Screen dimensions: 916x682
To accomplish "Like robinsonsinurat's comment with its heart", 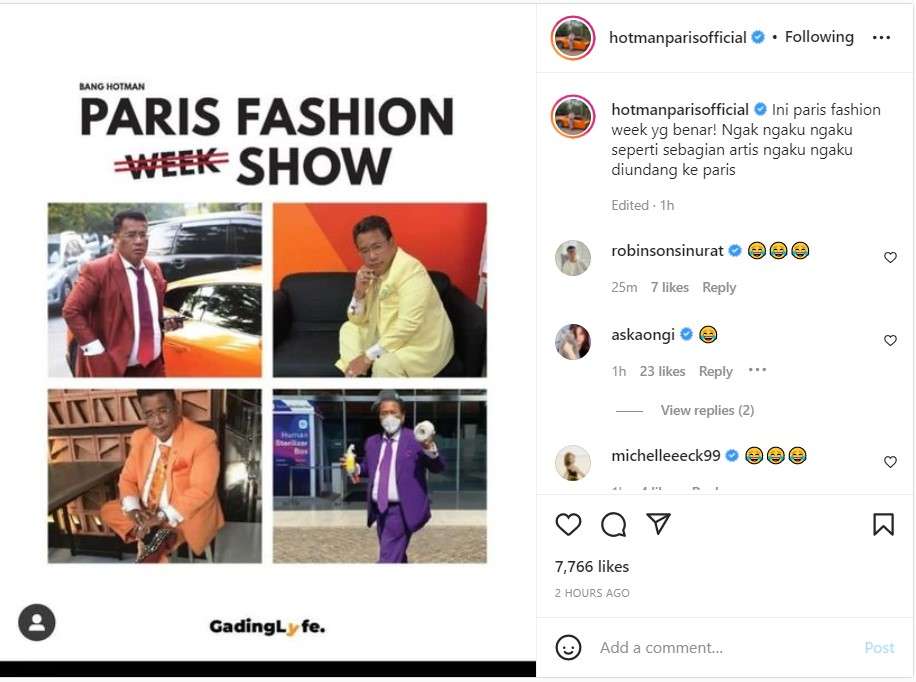I will coord(890,257).
